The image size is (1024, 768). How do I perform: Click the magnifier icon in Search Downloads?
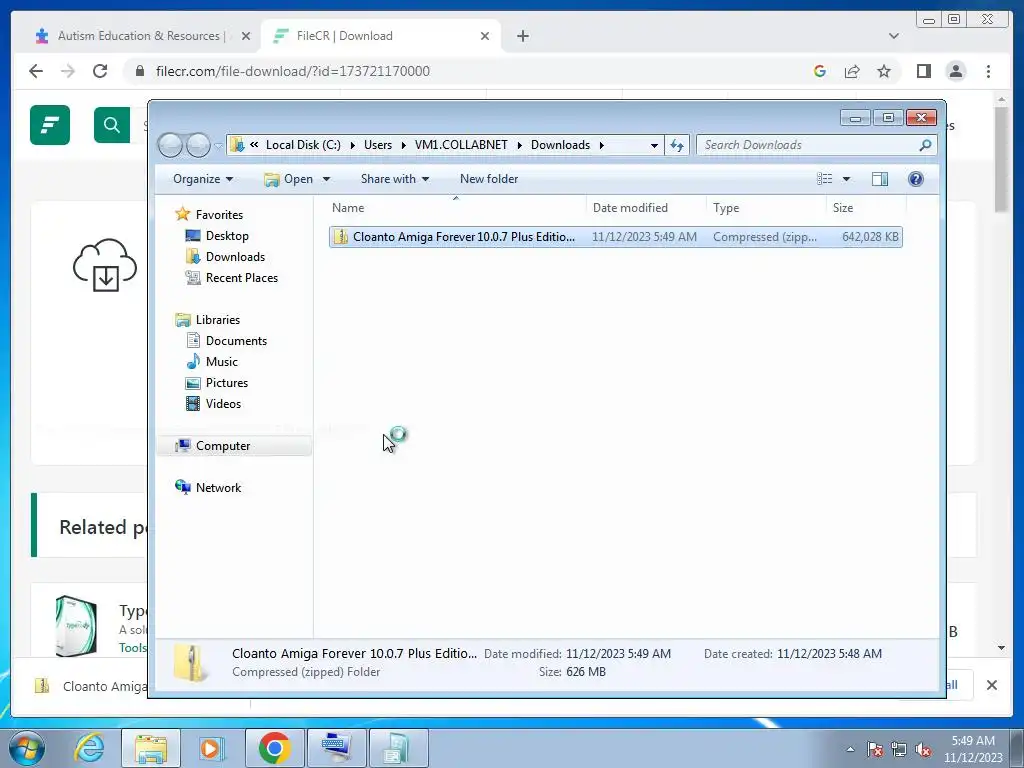[x=925, y=145]
